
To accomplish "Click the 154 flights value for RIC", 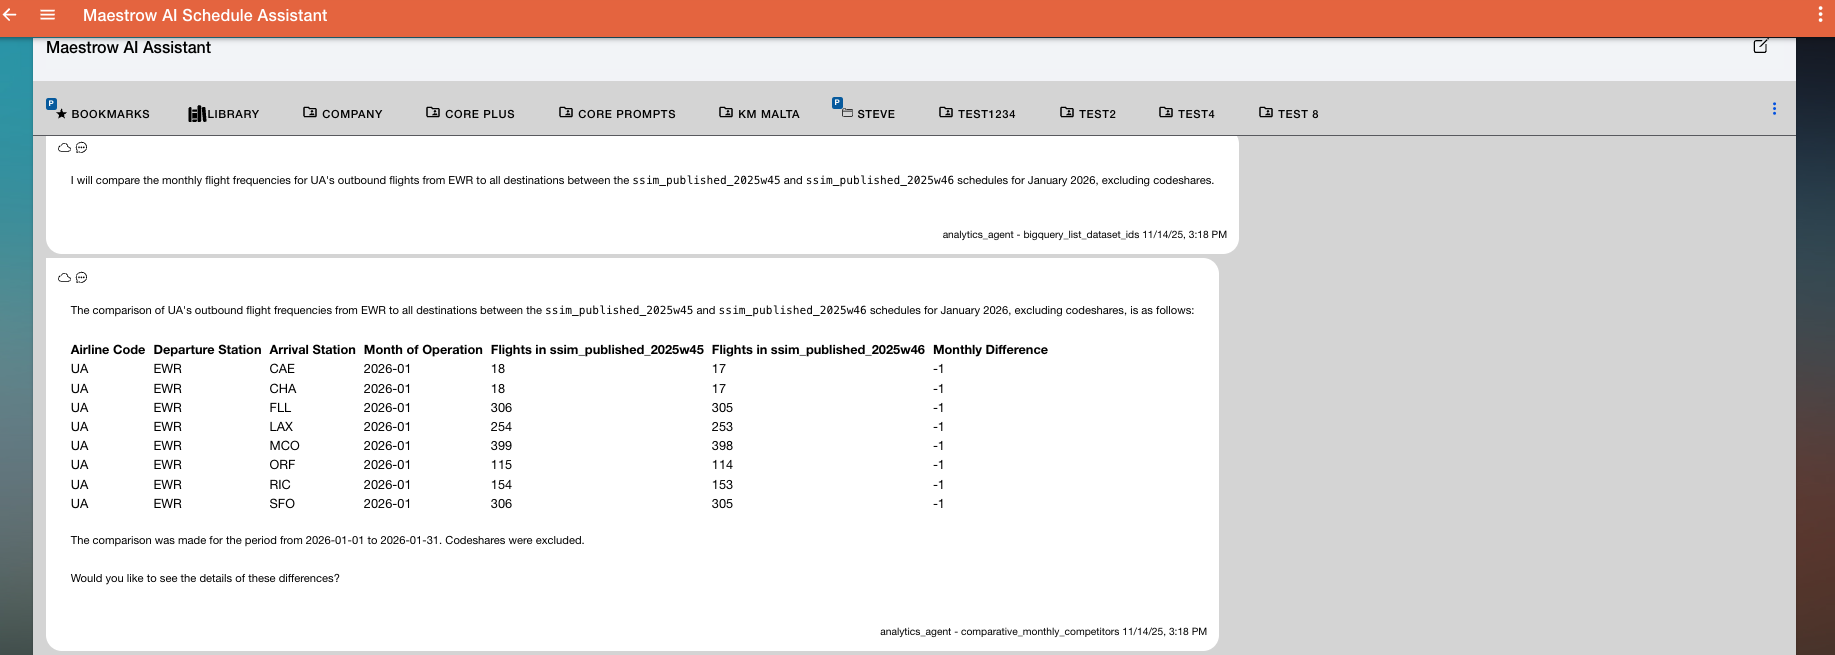I will [x=501, y=484].
